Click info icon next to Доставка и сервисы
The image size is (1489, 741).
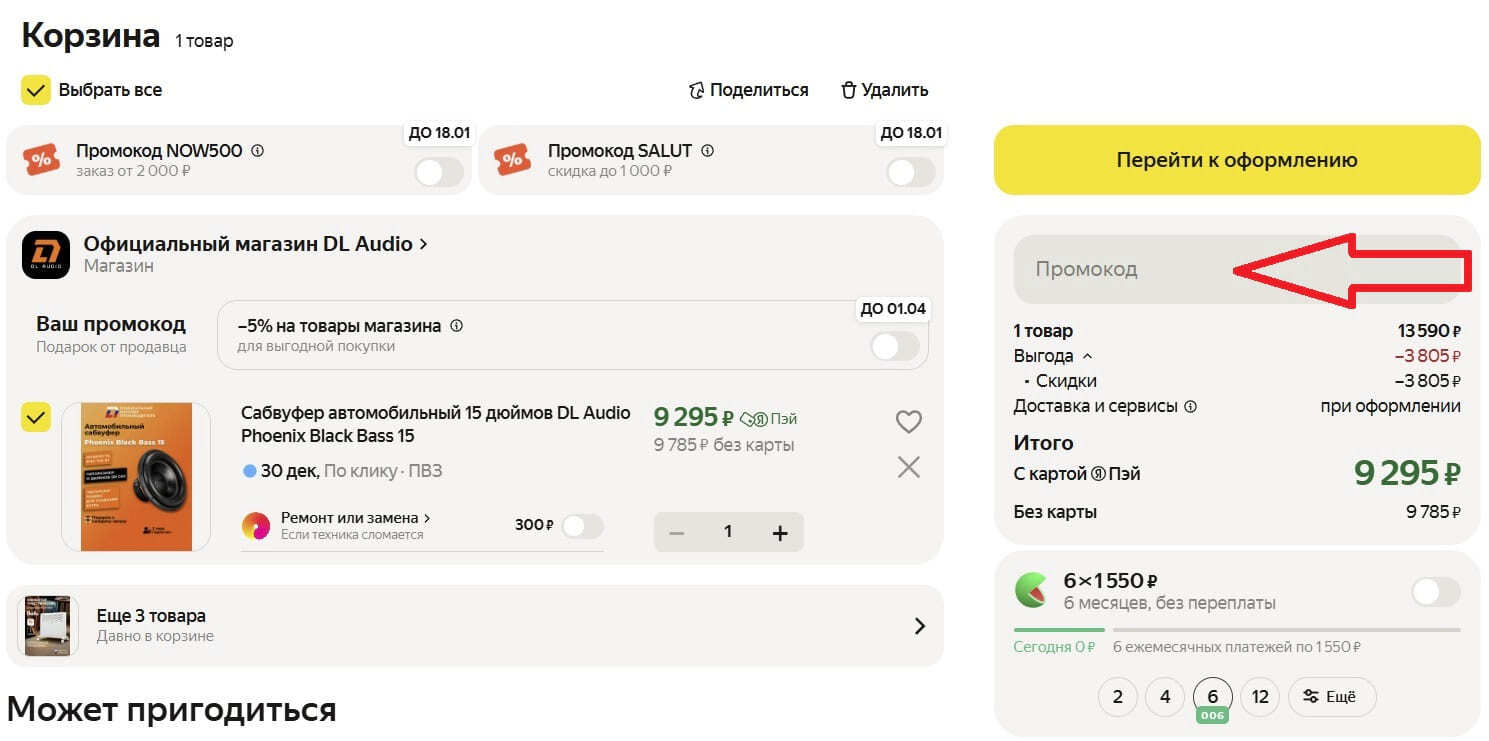pyautogui.click(x=1190, y=407)
